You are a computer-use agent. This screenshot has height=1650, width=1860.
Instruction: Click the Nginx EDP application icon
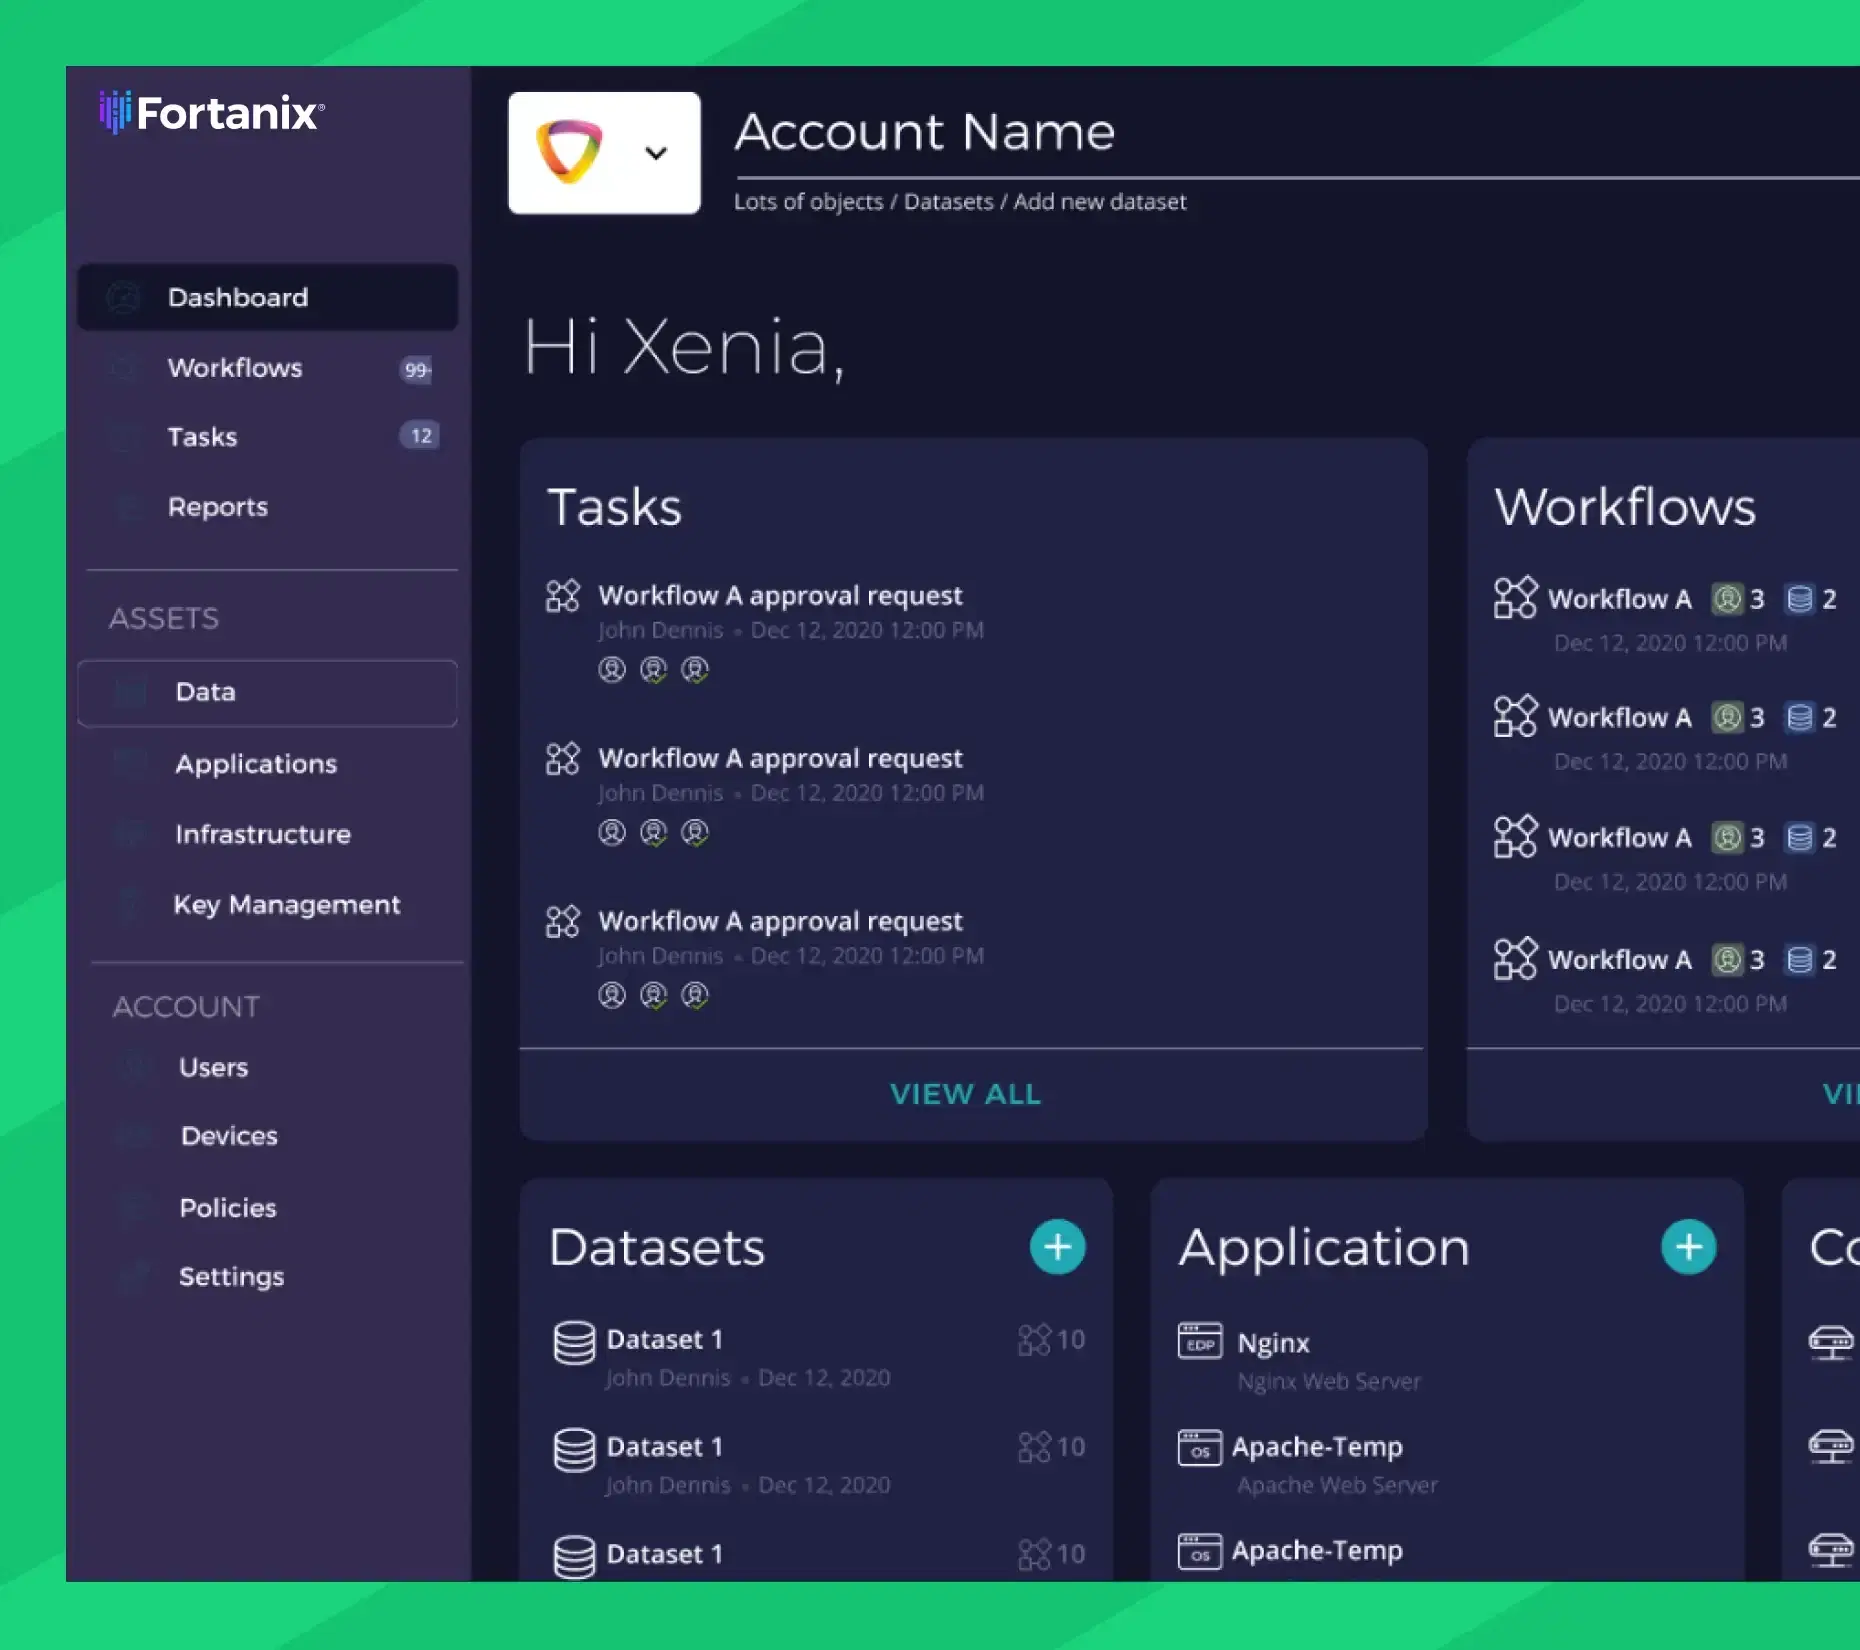pos(1200,1342)
